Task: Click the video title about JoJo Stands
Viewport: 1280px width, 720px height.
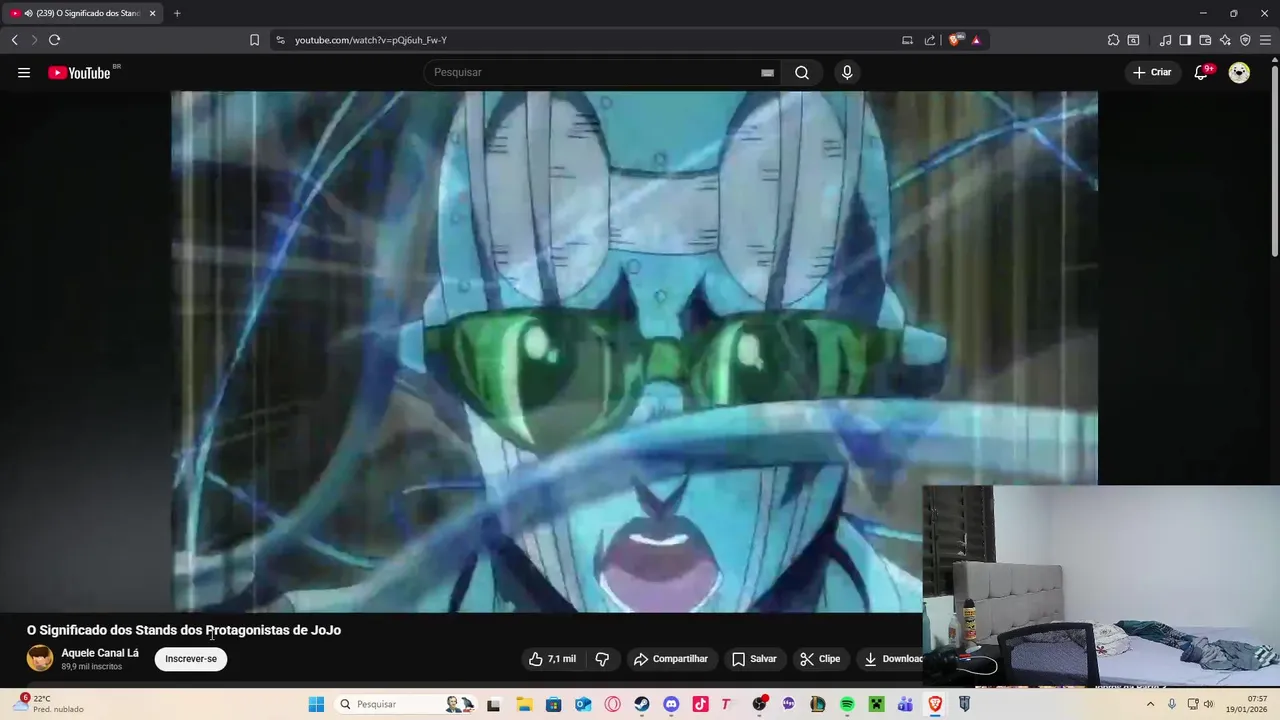Action: coord(184,630)
